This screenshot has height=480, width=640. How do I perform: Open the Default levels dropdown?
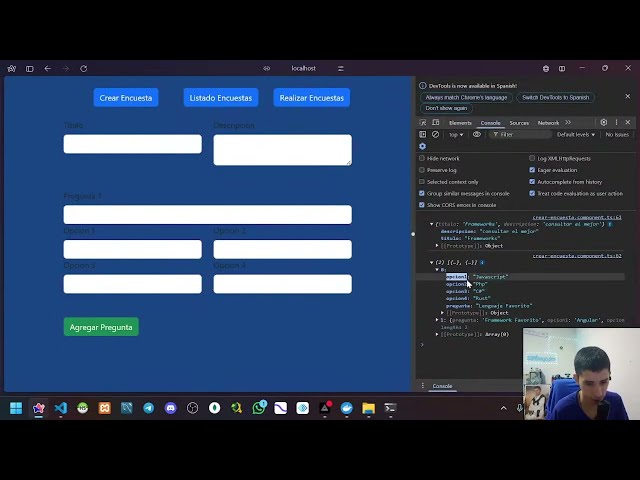pyautogui.click(x=576, y=134)
